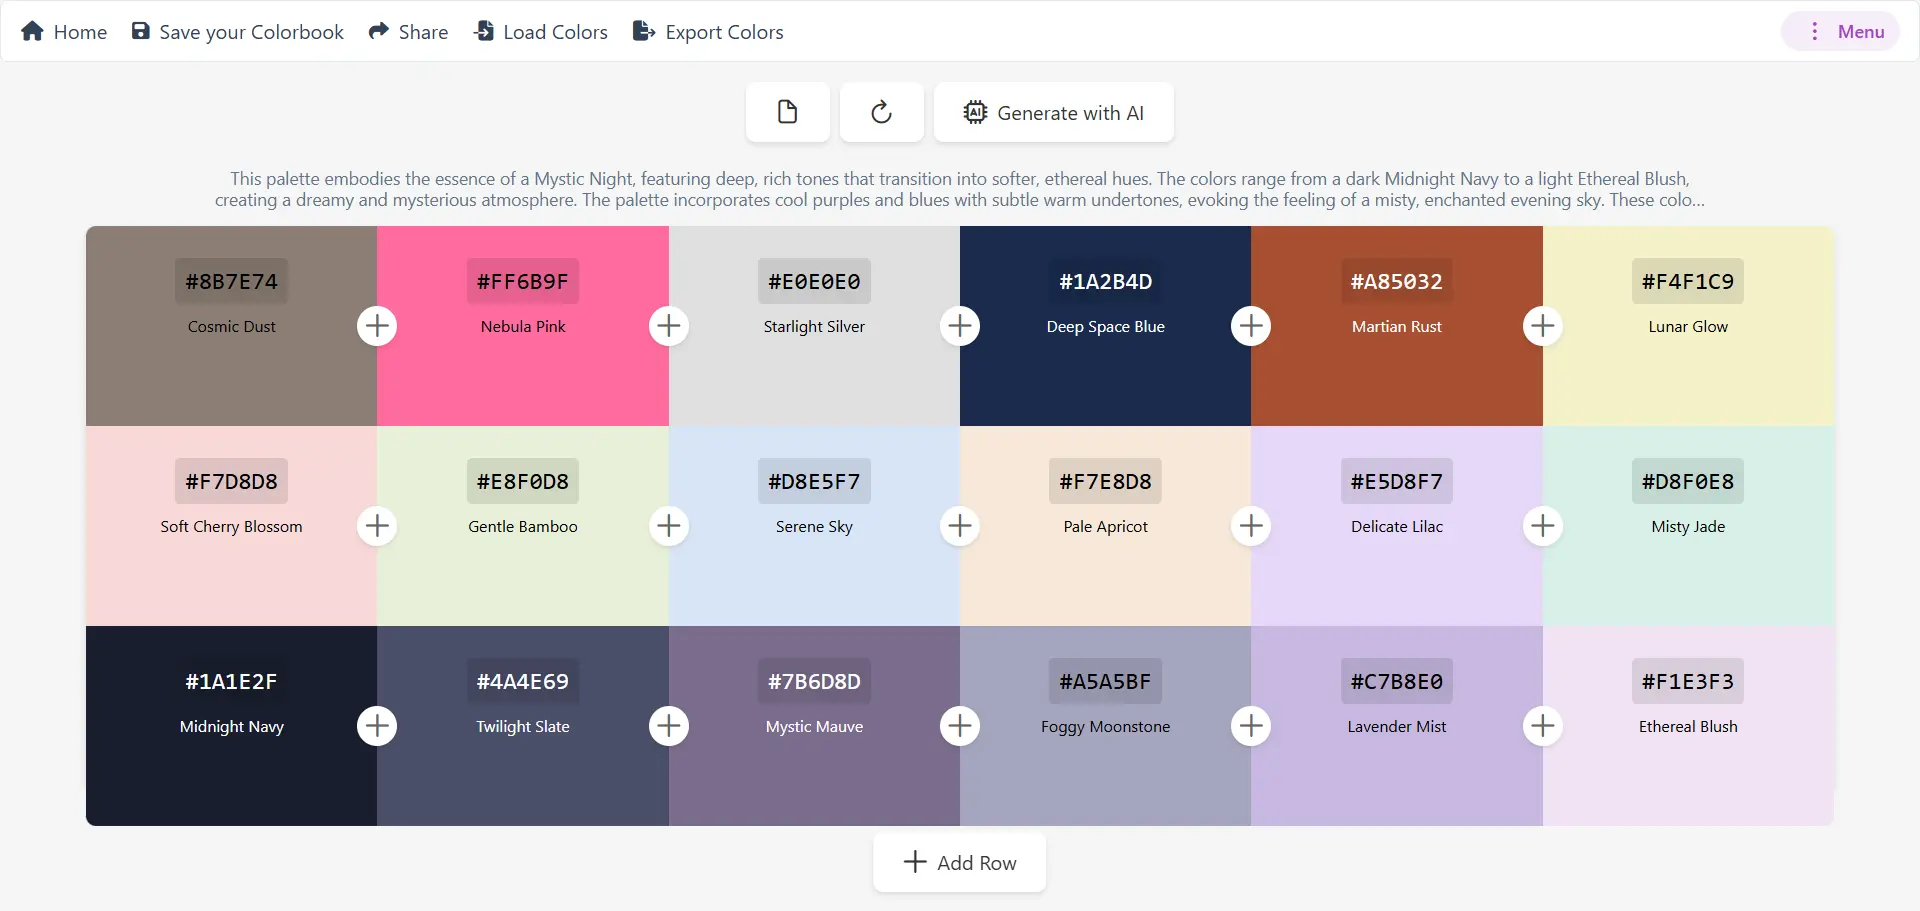
Task: Click the #E0E0E0 hex code label
Action: click(814, 282)
